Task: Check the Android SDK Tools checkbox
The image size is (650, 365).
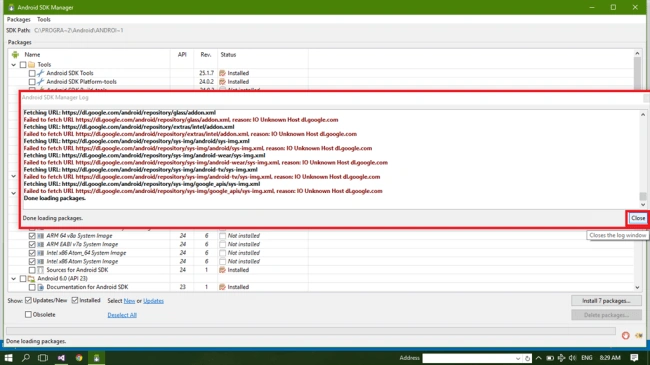Action: (32, 73)
